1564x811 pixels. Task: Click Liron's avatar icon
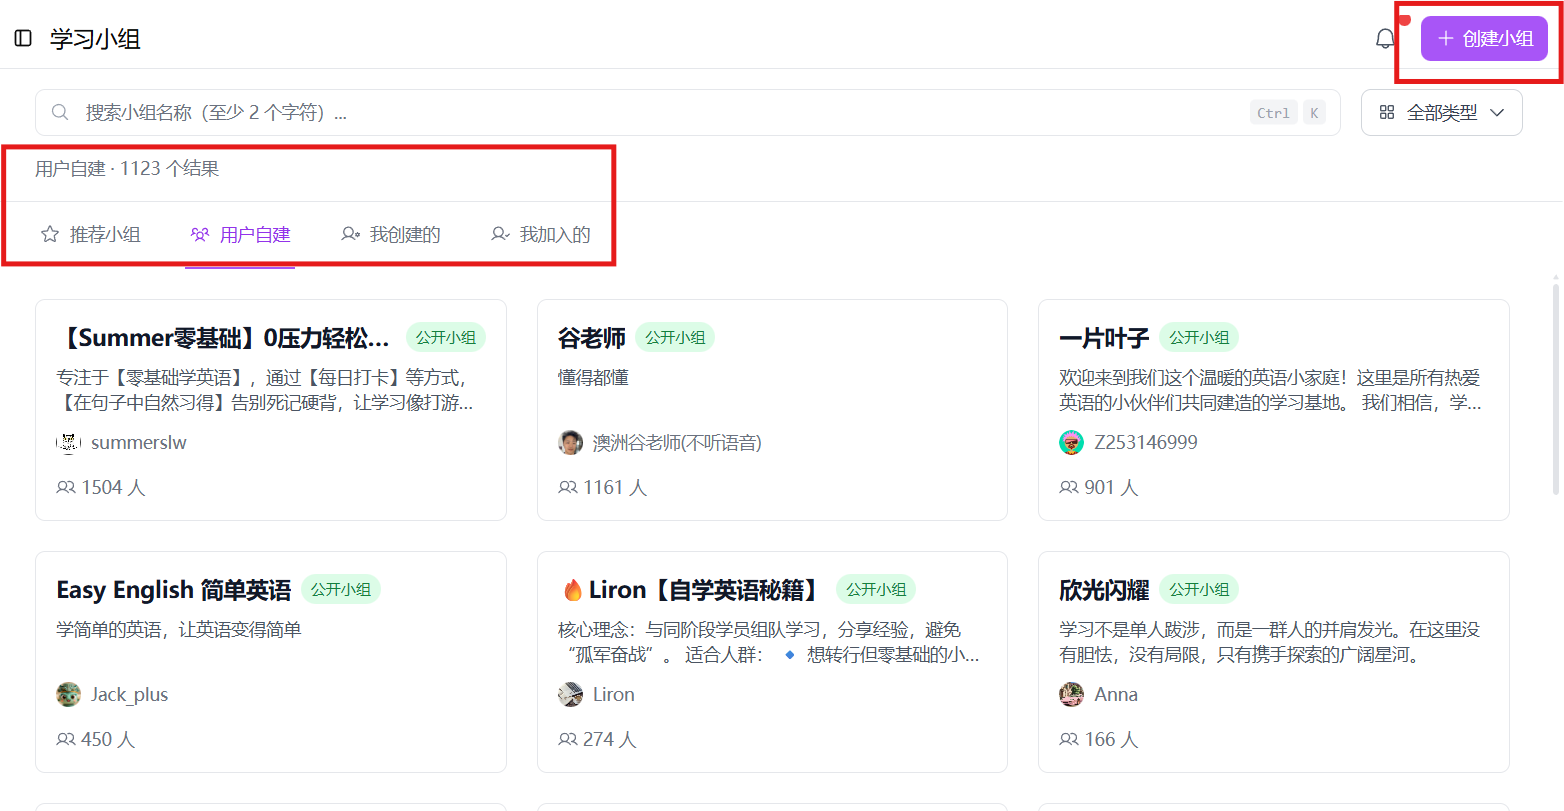(x=570, y=695)
